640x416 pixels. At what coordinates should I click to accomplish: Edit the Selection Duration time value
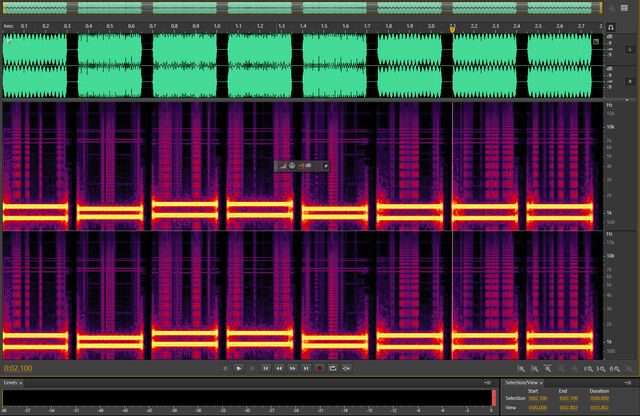point(599,398)
